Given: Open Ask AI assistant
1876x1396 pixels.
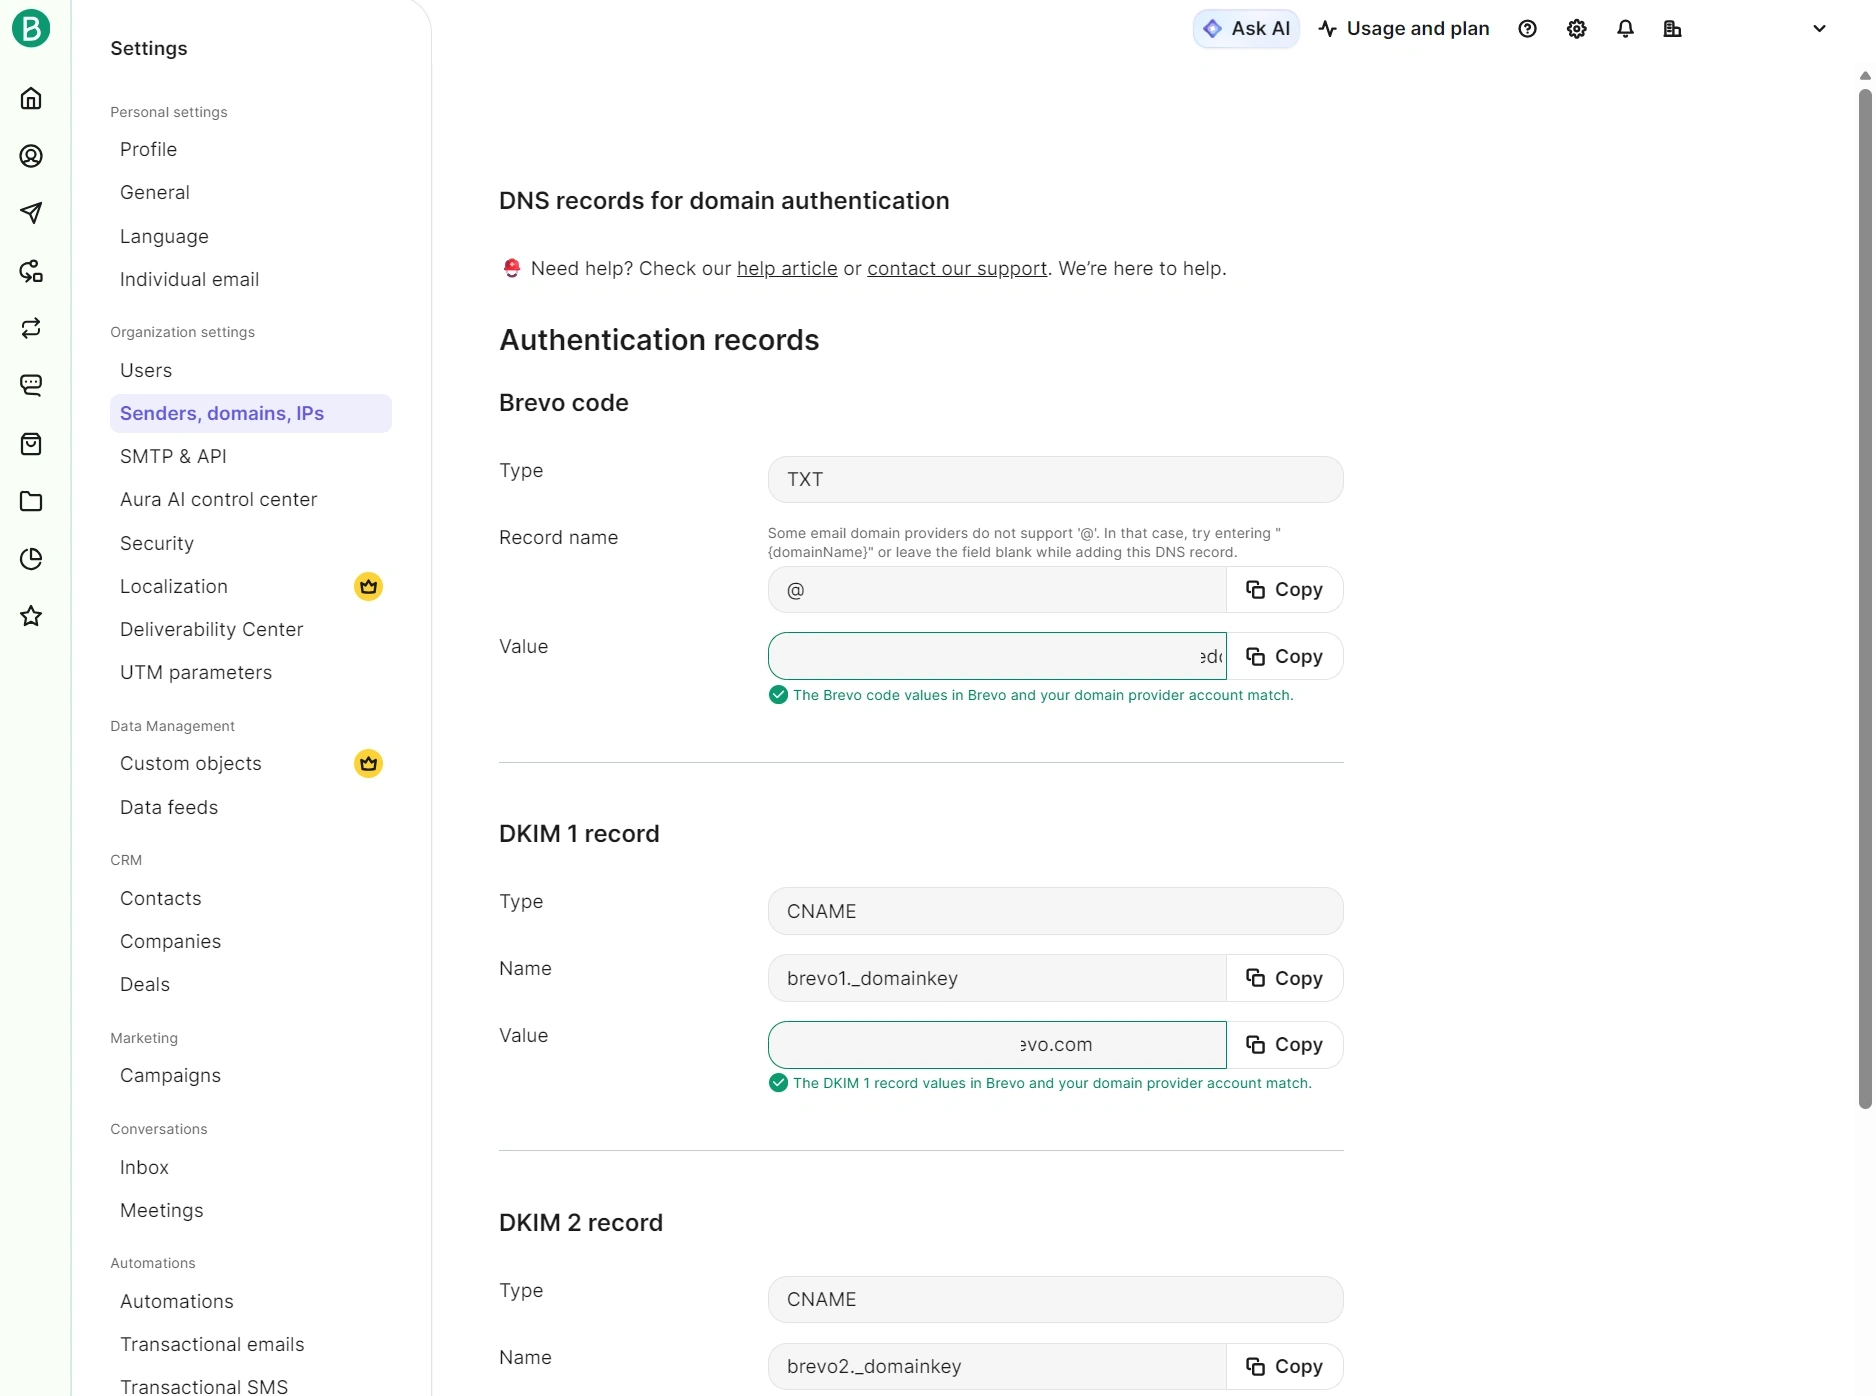Looking at the screenshot, I should pos(1246,29).
